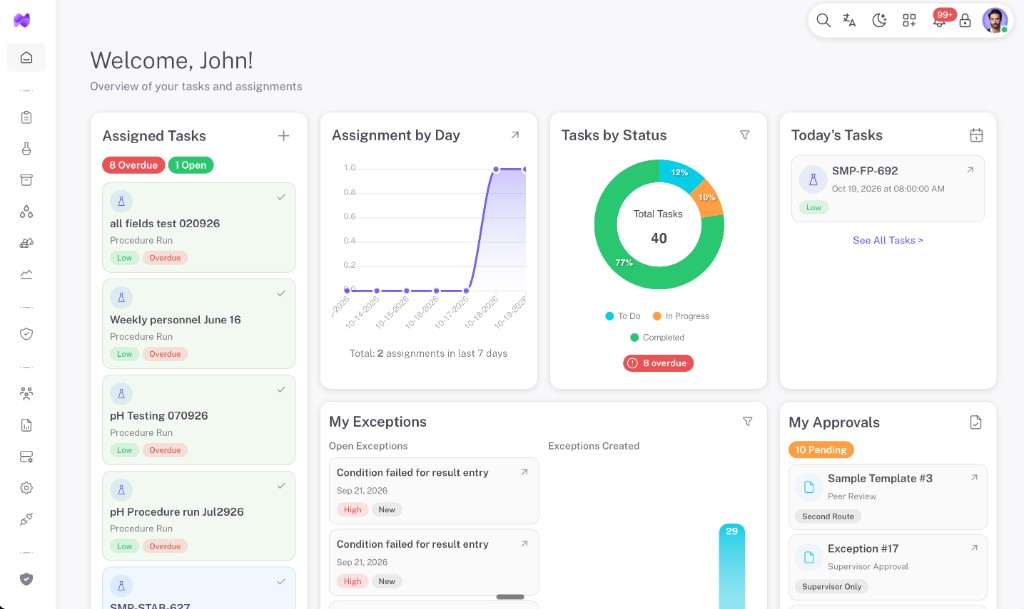Screen dimensions: 1024x609
Task: Filter tasks by '8 Overdue' tag
Action: click(133, 165)
